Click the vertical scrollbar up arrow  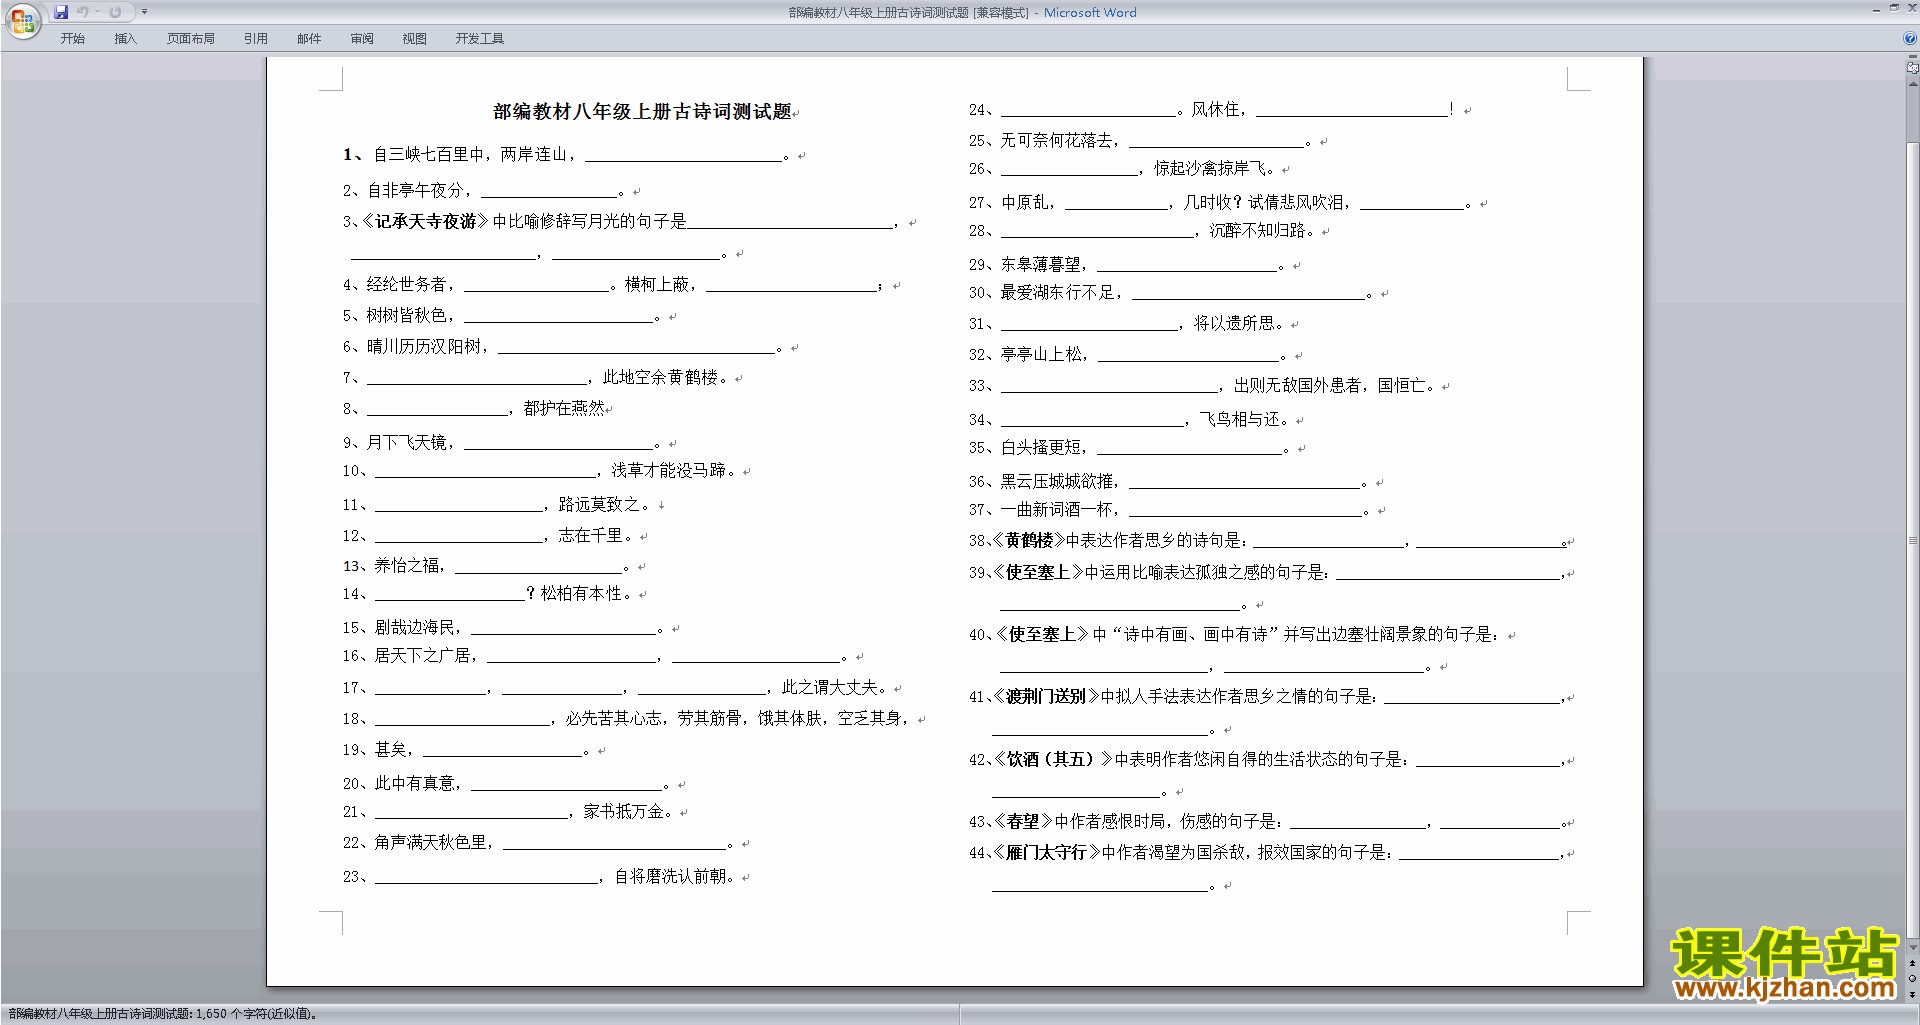(x=1913, y=84)
